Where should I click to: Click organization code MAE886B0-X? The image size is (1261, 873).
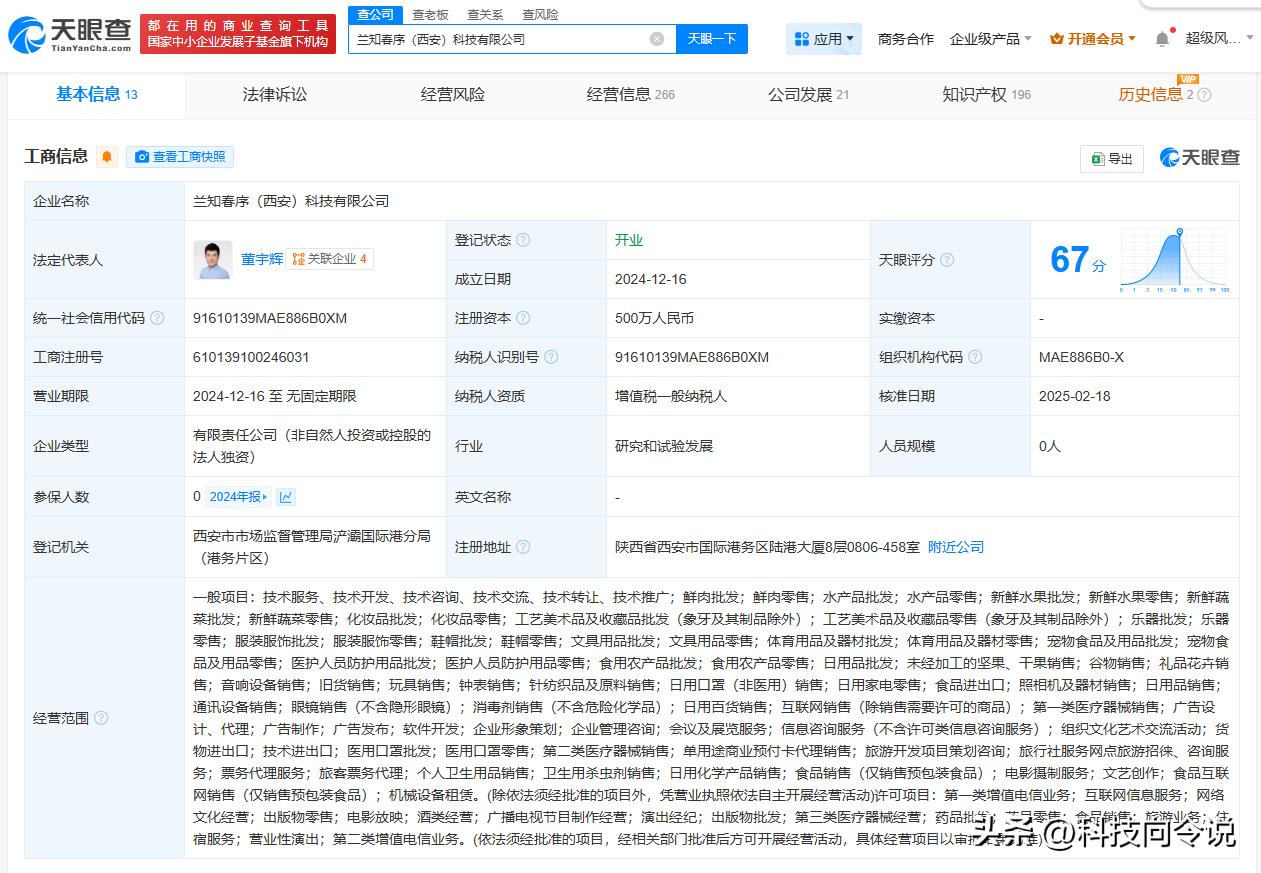coord(1082,357)
